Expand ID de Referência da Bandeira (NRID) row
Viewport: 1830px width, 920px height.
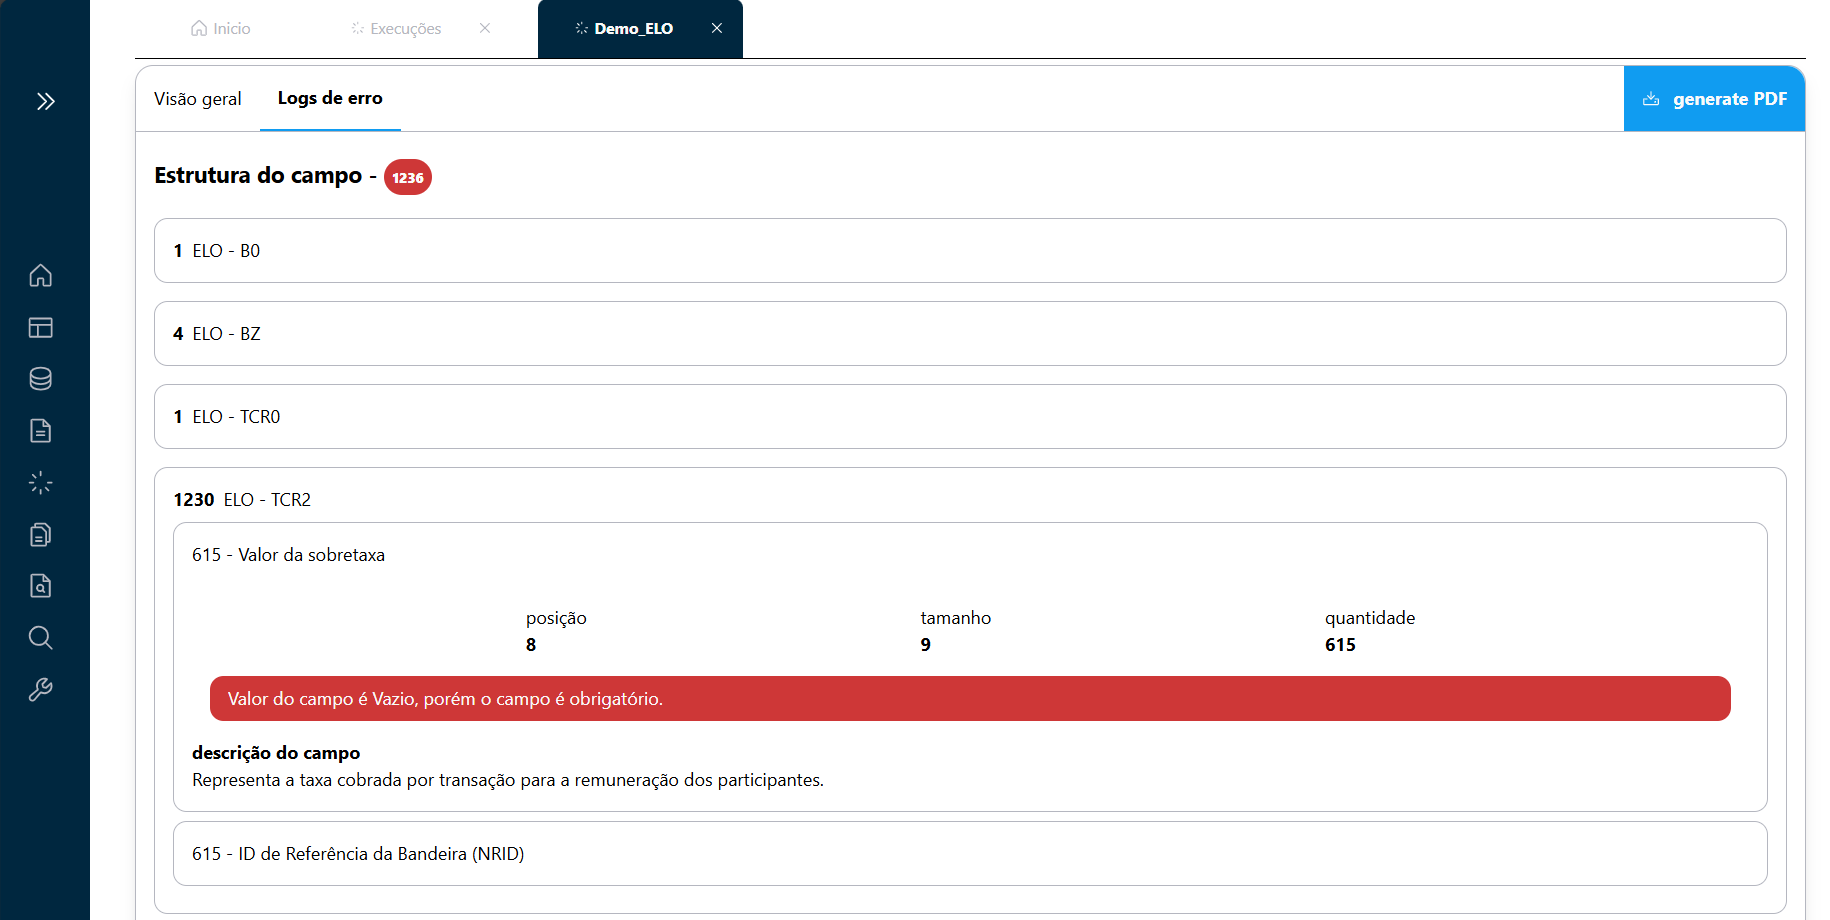pos(969,854)
